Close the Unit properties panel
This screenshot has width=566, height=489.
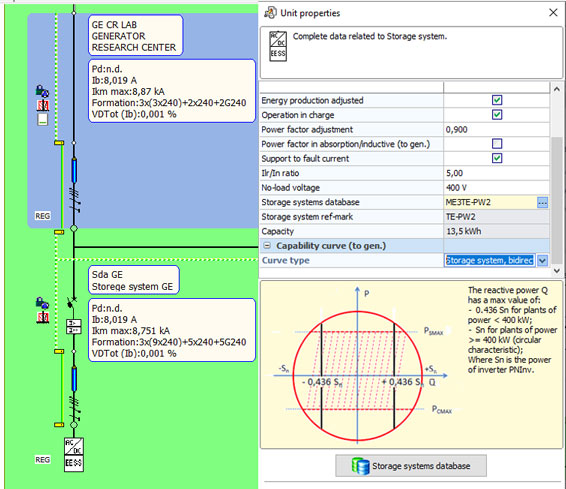553,13
